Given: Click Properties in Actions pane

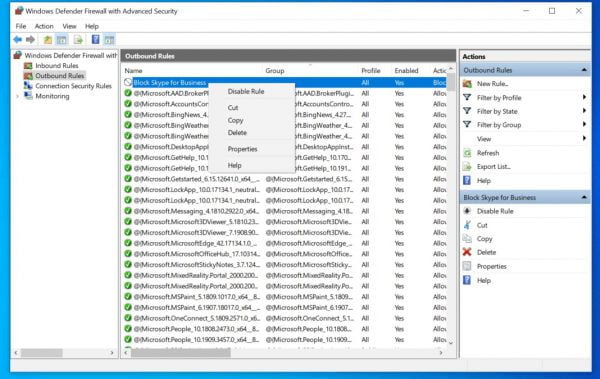Looking at the screenshot, I should [491, 266].
